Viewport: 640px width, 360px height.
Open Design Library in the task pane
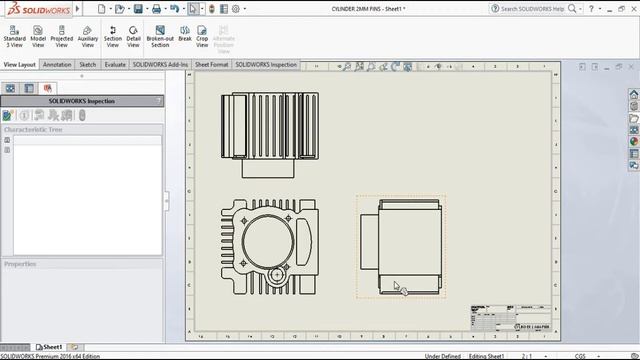(633, 107)
